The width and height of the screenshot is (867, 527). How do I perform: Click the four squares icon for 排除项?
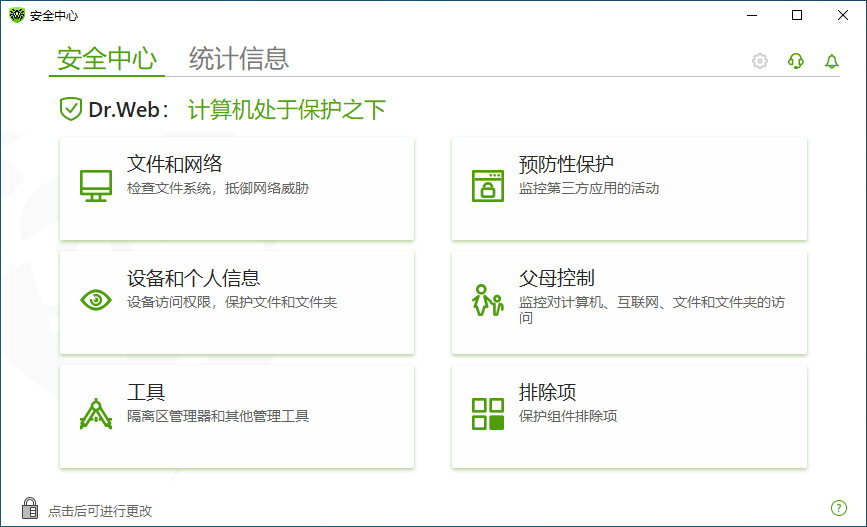coord(488,414)
